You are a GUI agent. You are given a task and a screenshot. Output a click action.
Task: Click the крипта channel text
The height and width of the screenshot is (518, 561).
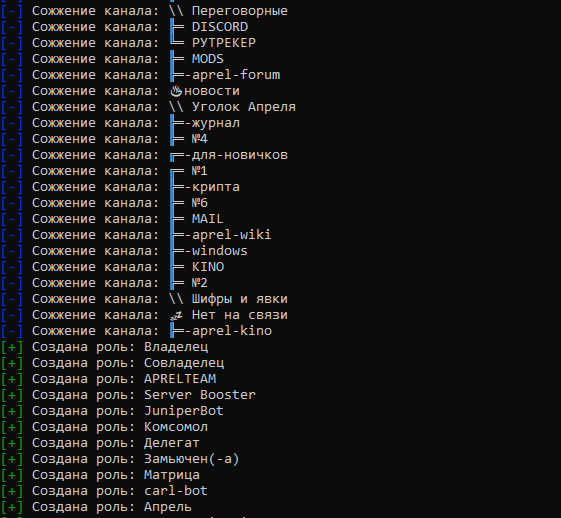[x=216, y=187]
